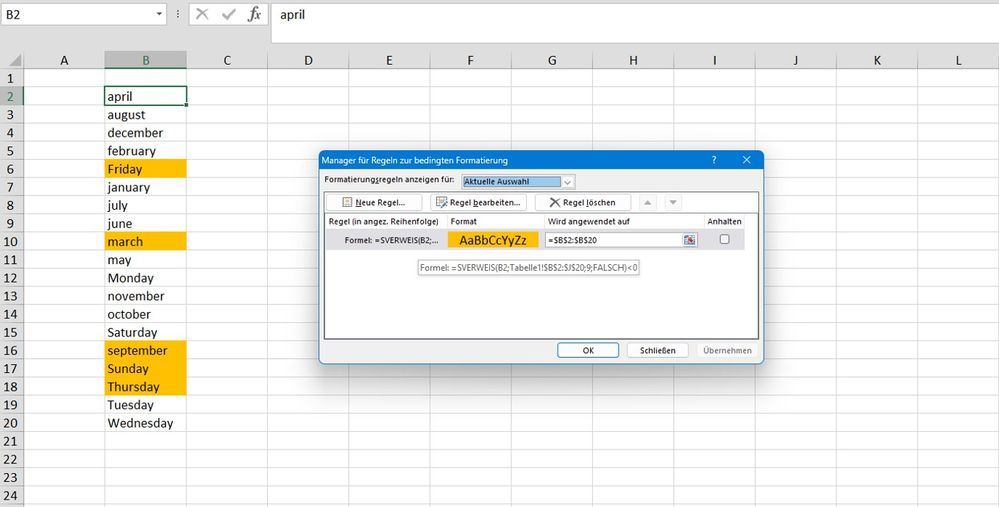Move rule down with the down arrow
The width and height of the screenshot is (999, 507).
673,203
